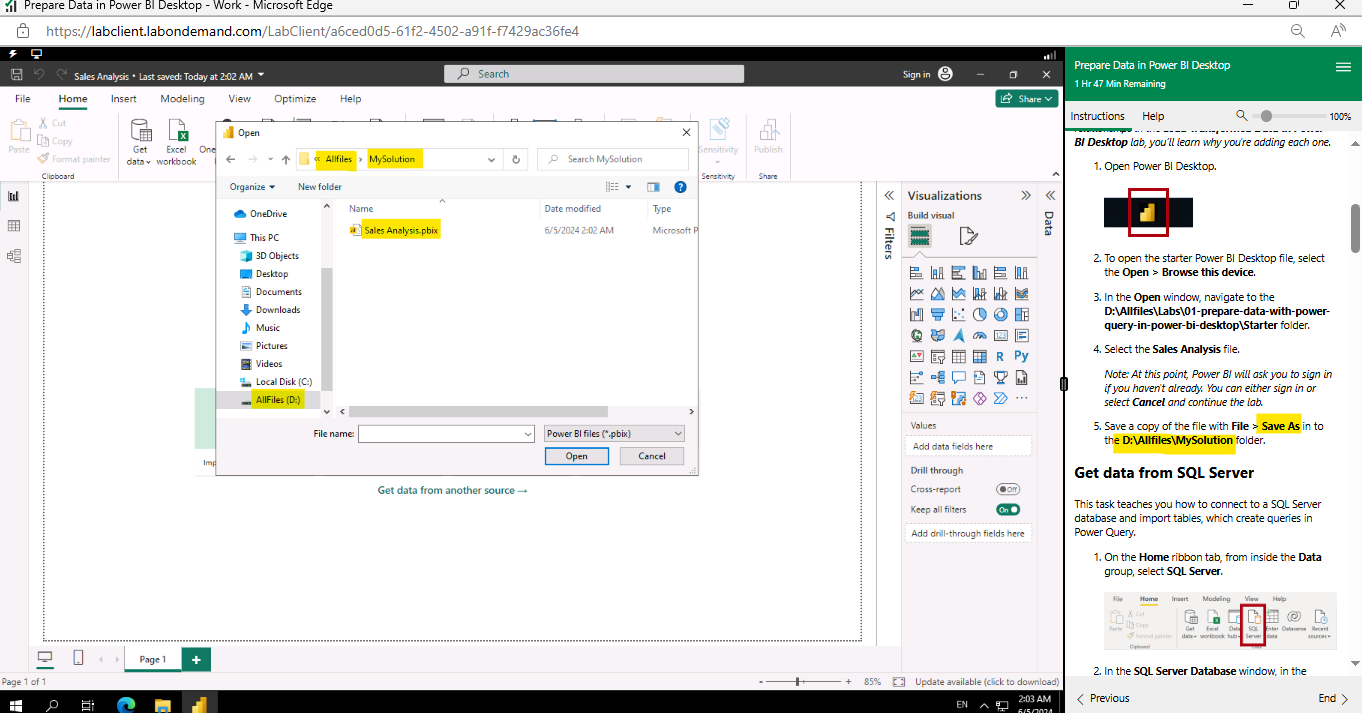This screenshot has height=713, width=1362.
Task: Select the Stacked bar chart visual
Action: point(917,273)
